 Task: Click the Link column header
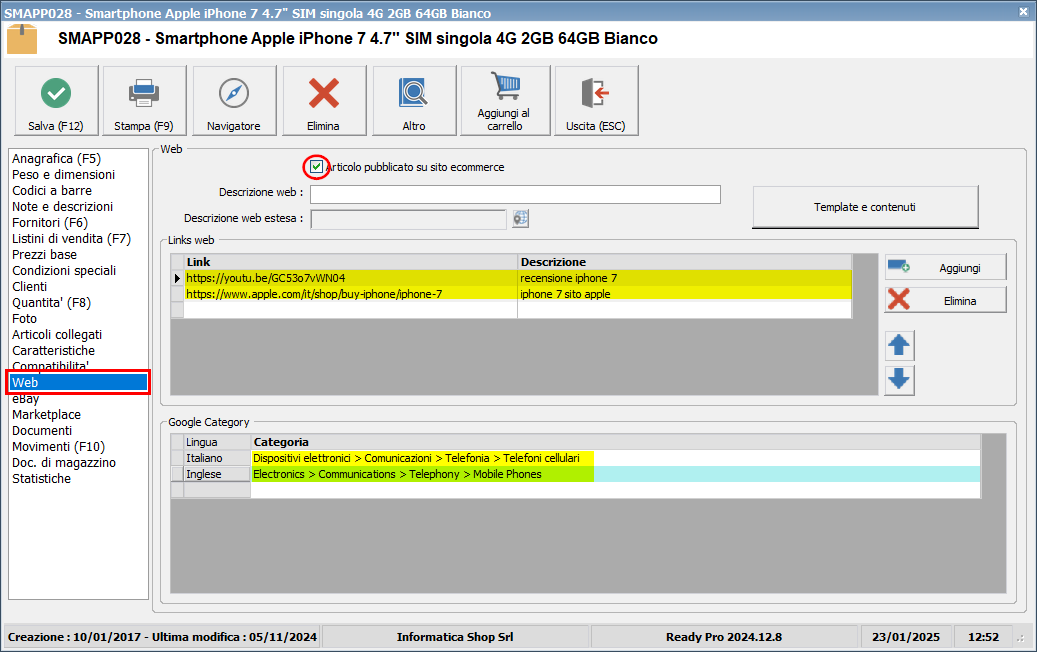coord(351,262)
